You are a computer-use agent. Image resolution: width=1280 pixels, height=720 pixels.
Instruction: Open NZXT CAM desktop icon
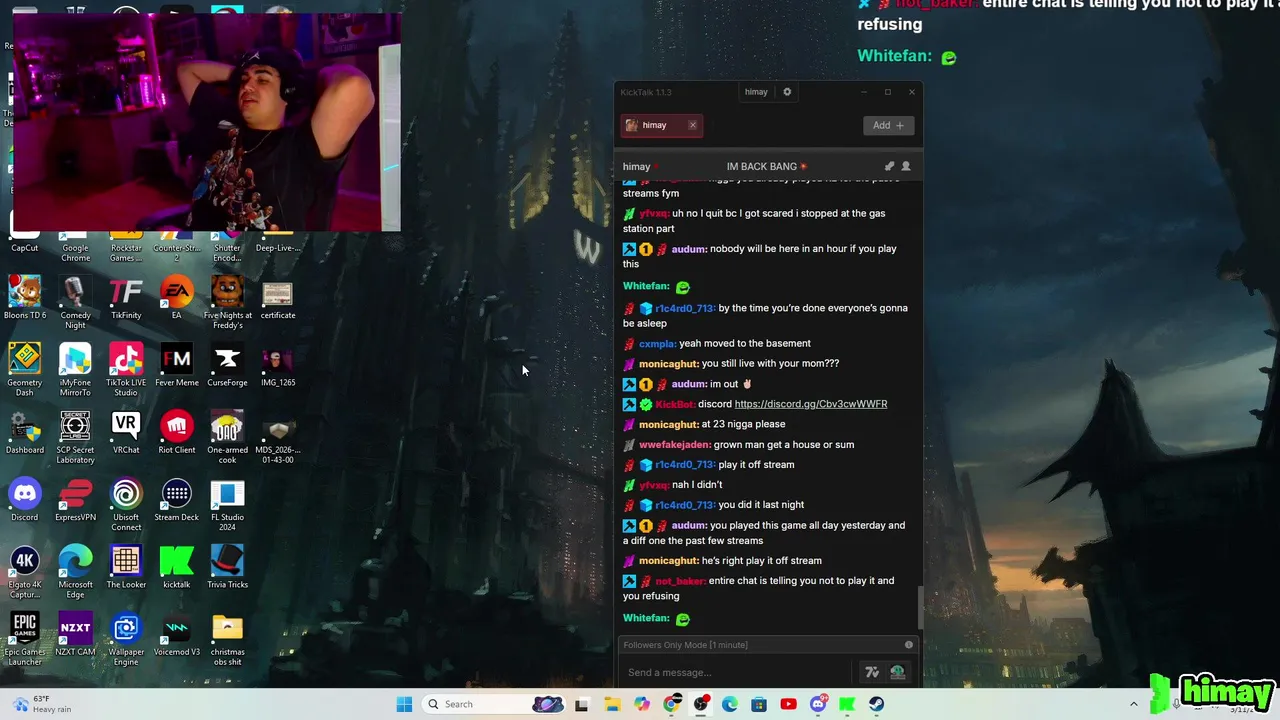tap(75, 634)
